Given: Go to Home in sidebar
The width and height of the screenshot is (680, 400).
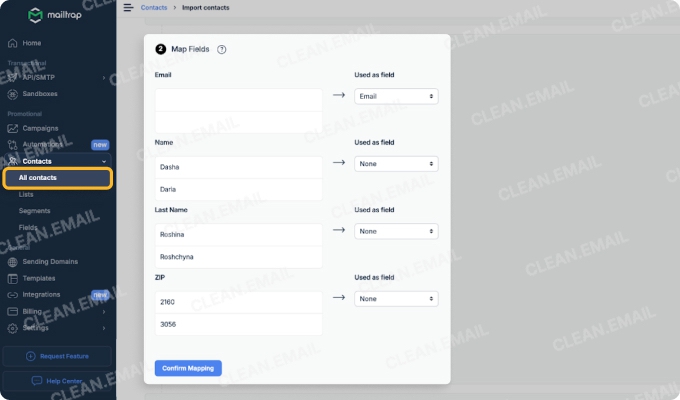Looking at the screenshot, I should pyautogui.click(x=32, y=43).
